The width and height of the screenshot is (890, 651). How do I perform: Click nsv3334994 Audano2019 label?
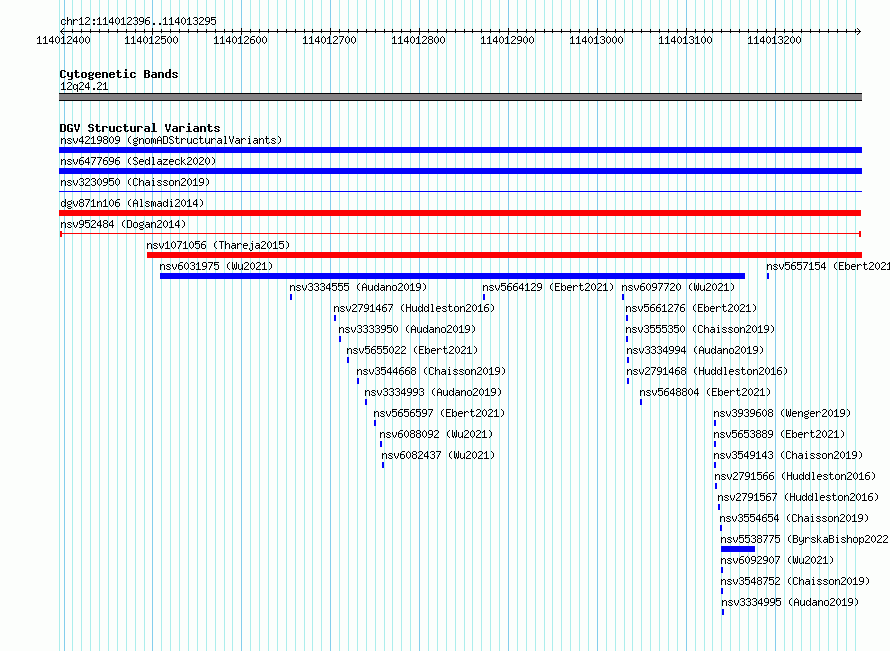(x=695, y=350)
